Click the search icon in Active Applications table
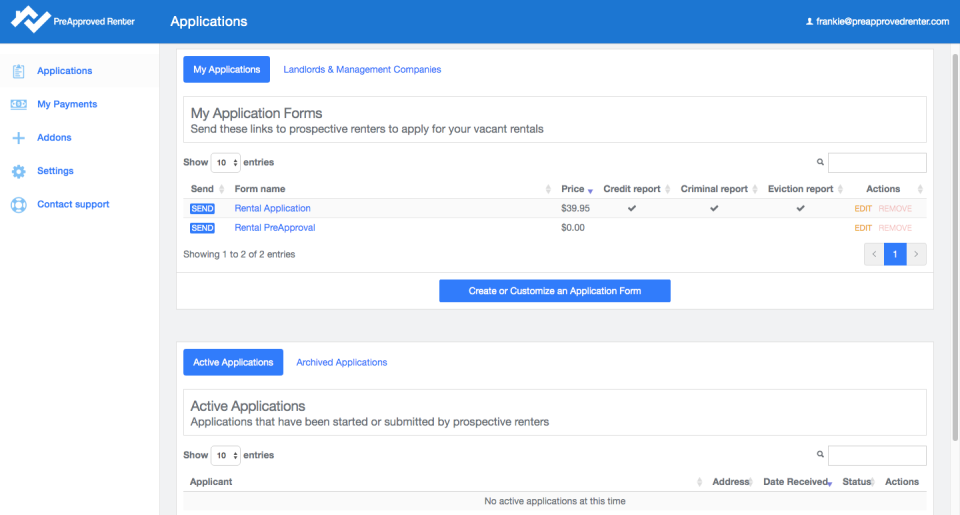The image size is (960, 515). coord(820,454)
